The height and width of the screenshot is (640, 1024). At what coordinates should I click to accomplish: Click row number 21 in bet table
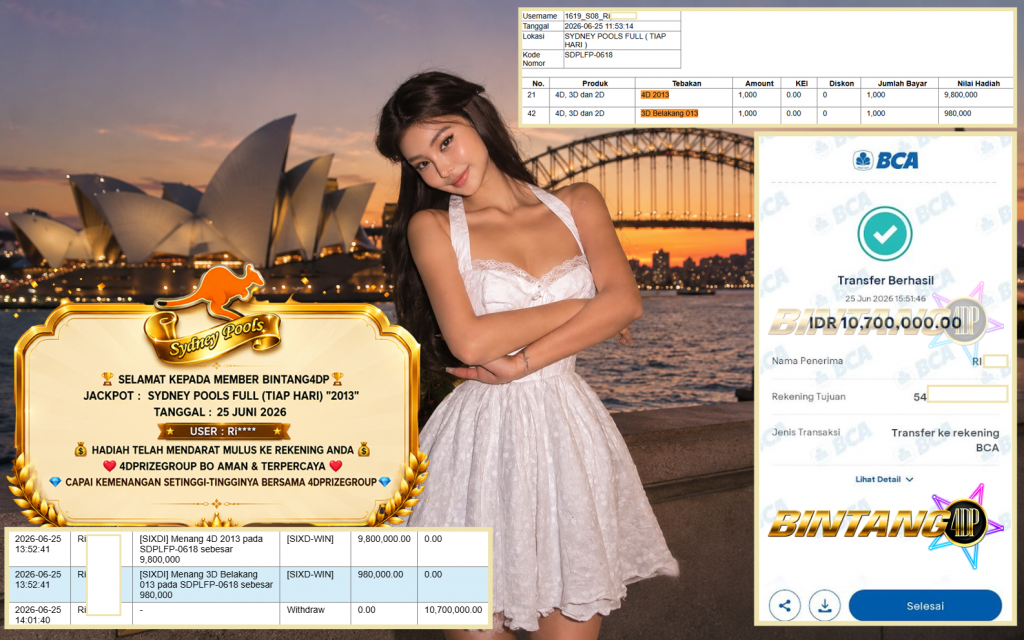point(532,95)
